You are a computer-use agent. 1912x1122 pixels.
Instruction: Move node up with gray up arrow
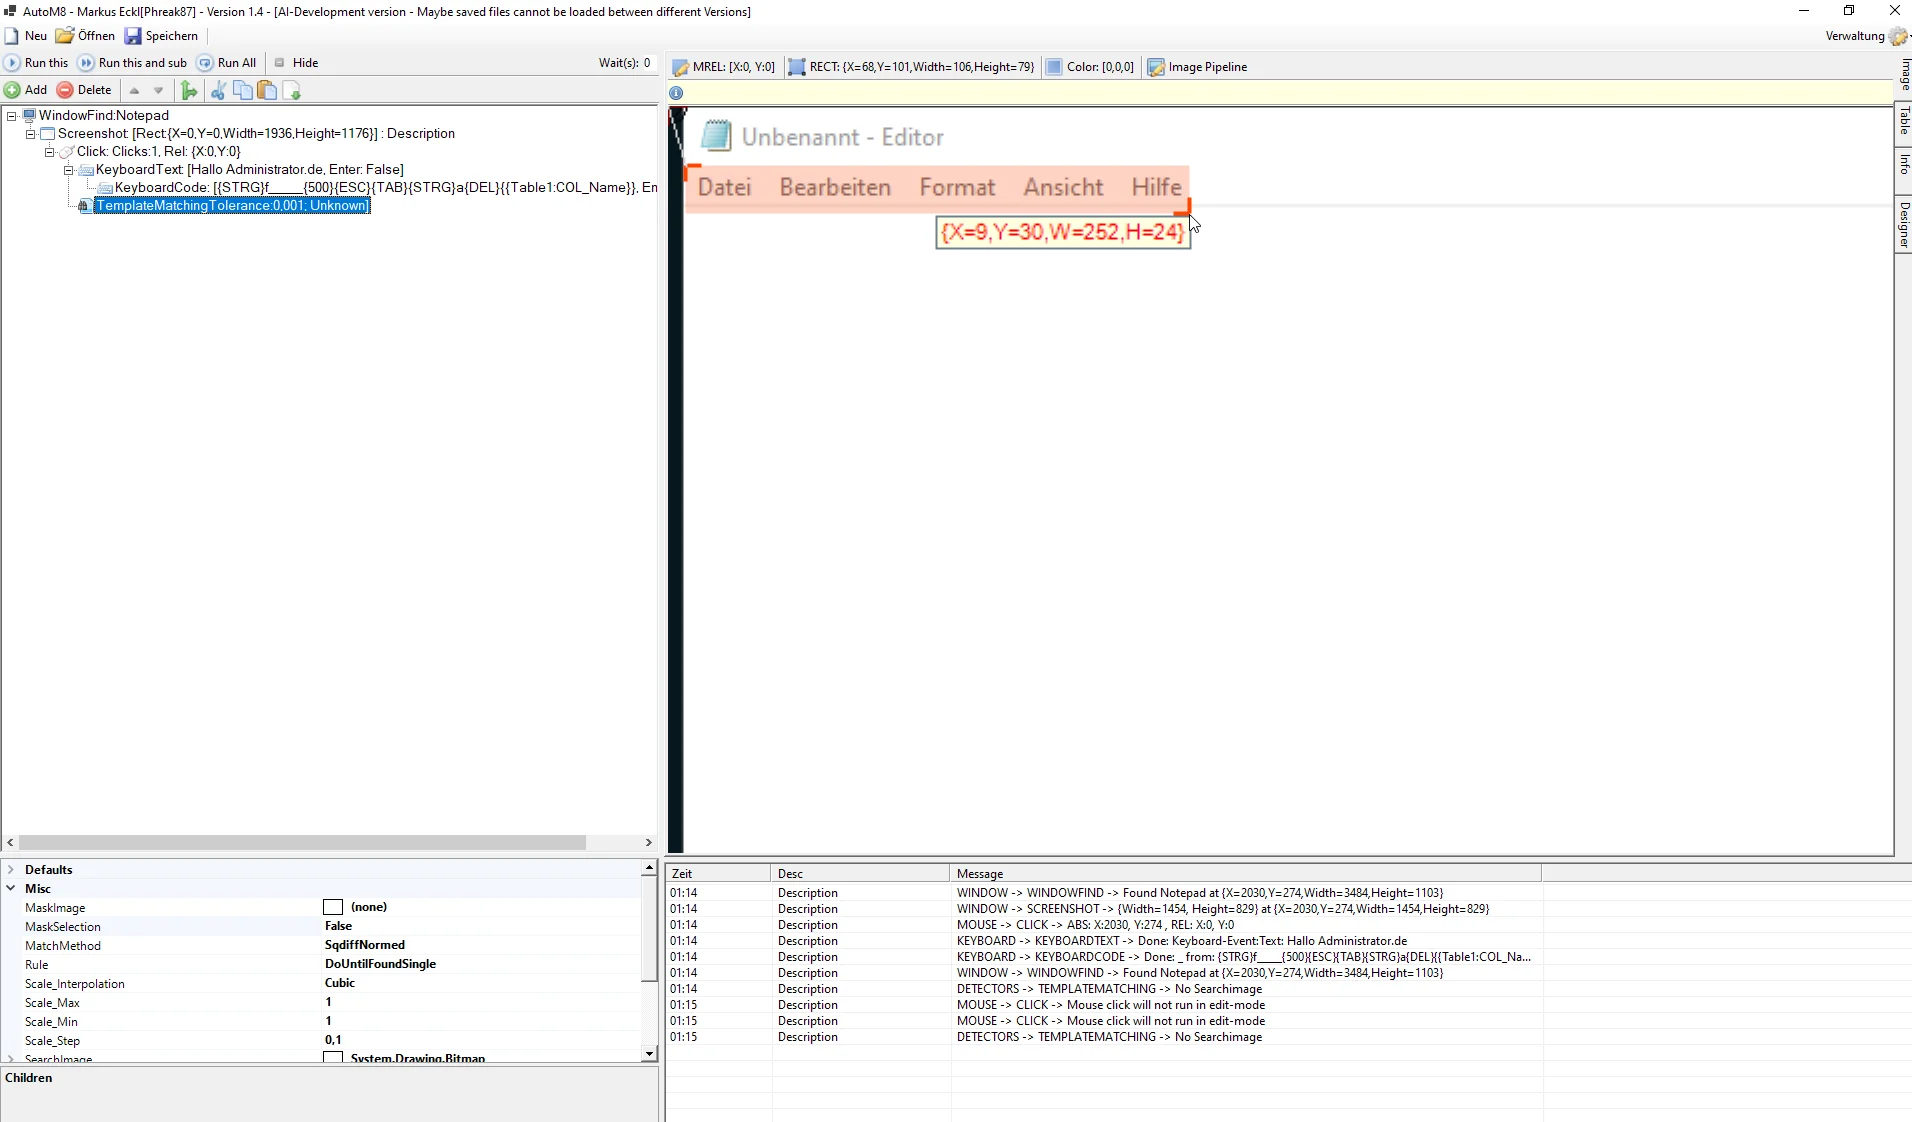(x=134, y=90)
